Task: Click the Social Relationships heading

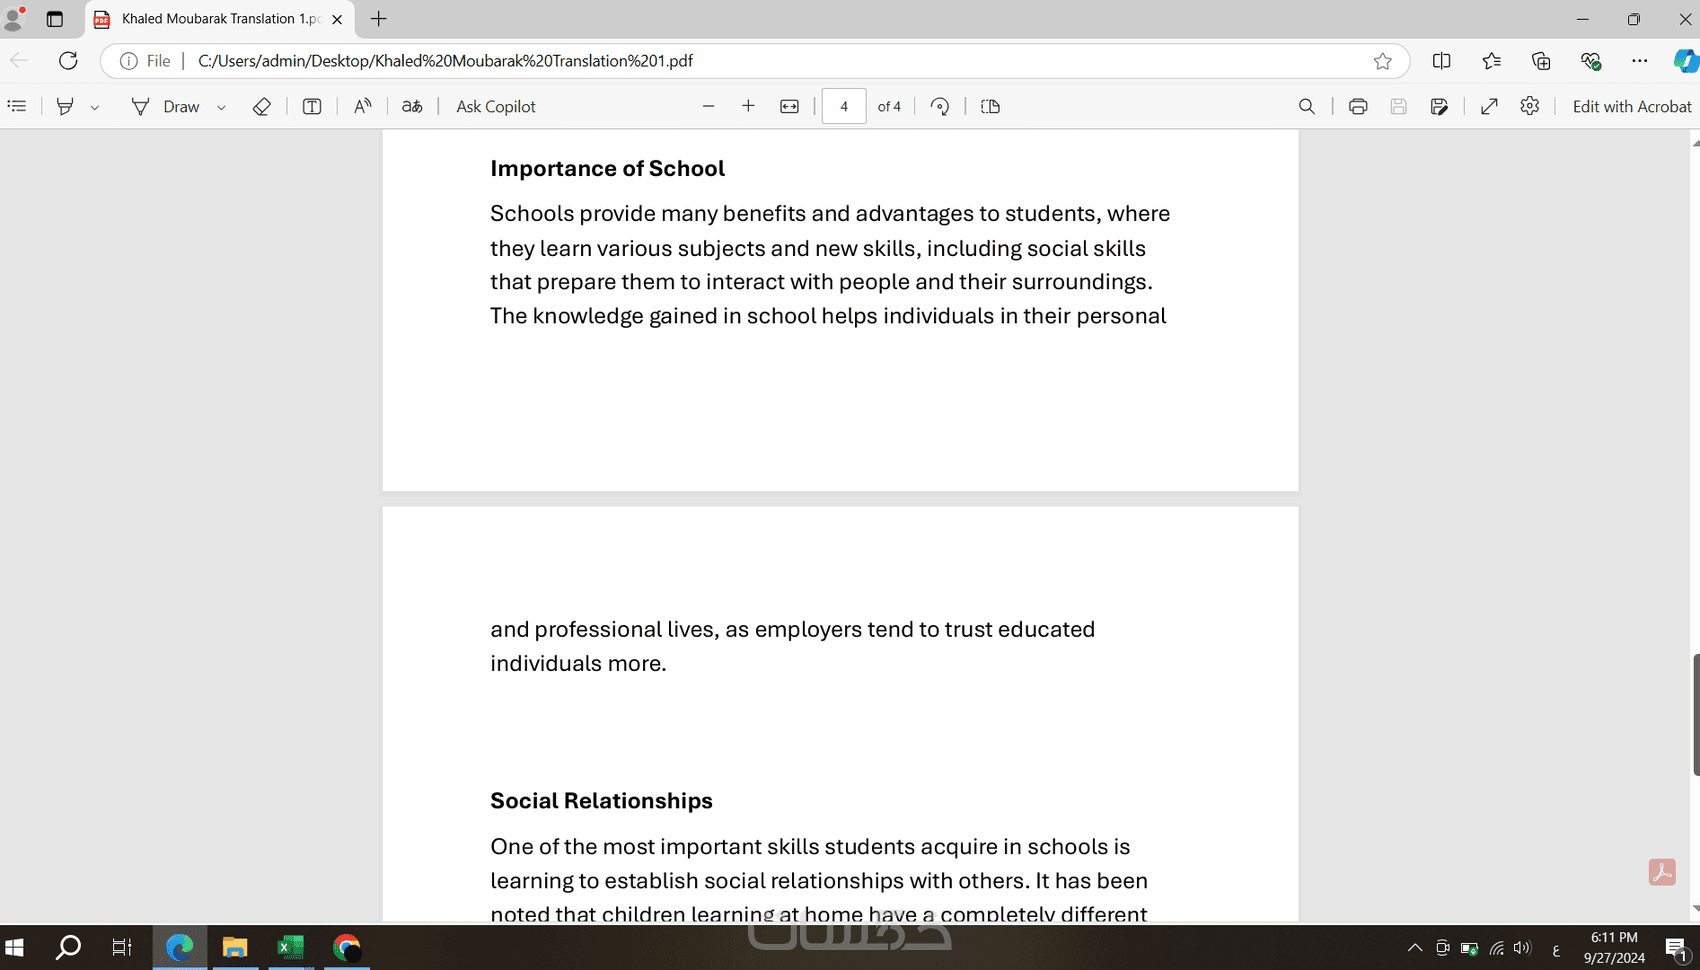Action: point(601,800)
